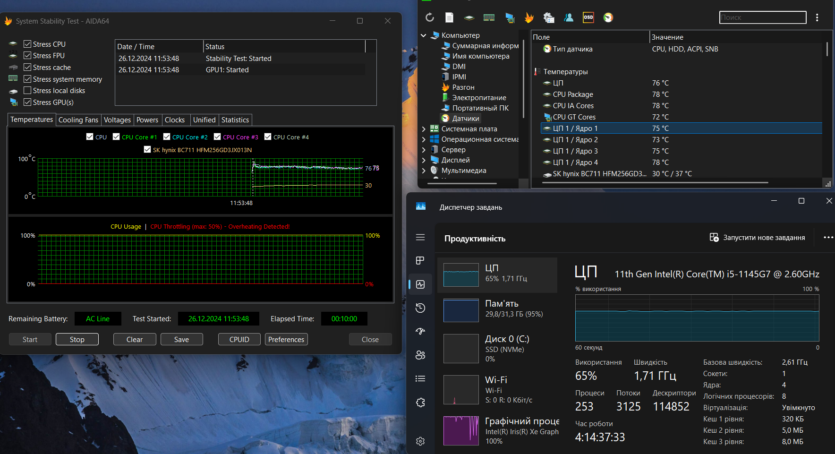835x454 pixels.
Task: Click the memory module icon in AIDA64 toolbar
Action: [489, 18]
